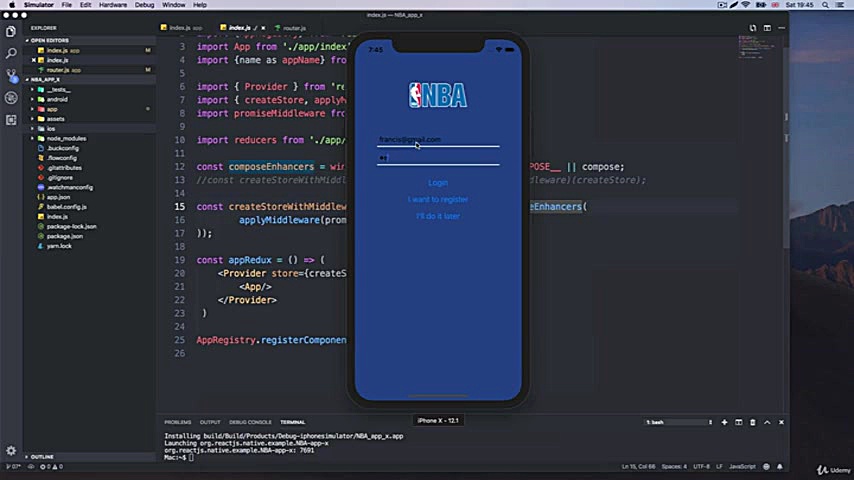Image resolution: width=854 pixels, height=480 pixels.
Task: Open the Source Control view
Action: point(11,75)
